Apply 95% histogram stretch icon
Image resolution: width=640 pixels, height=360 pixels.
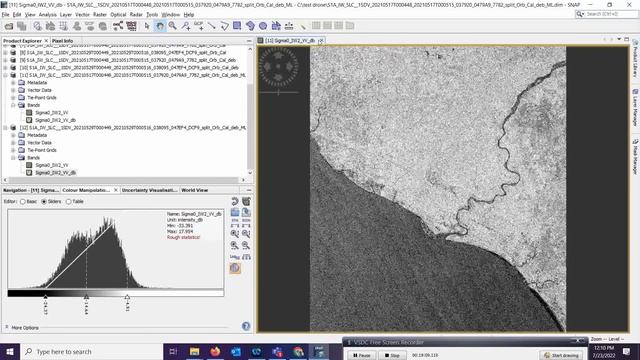pos(235,223)
